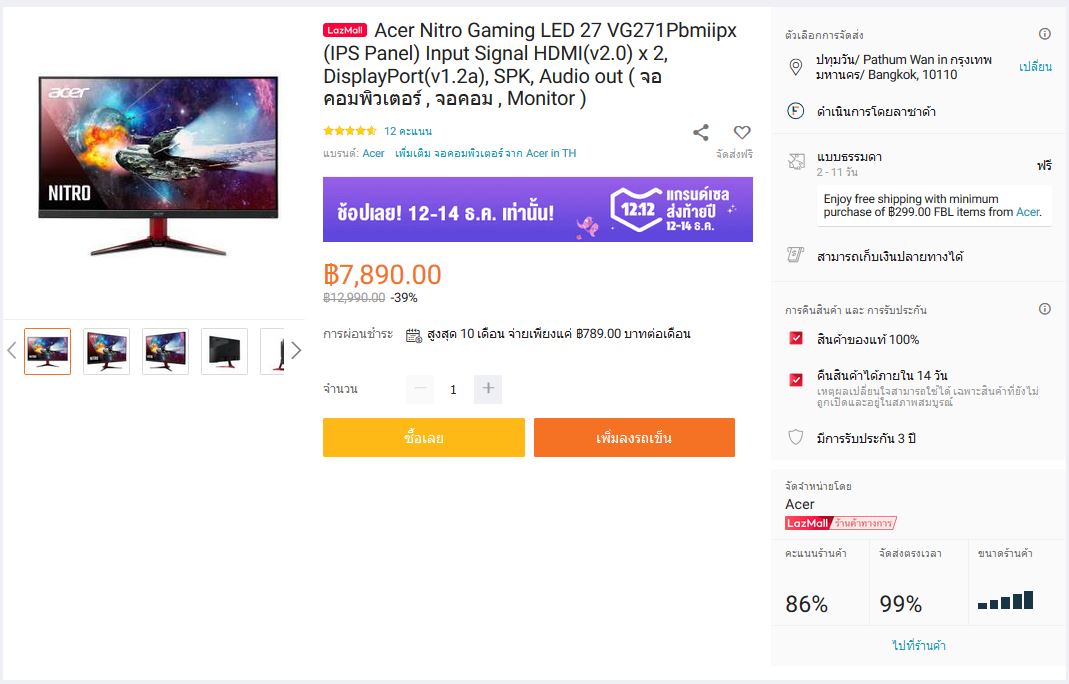Toggle the 14-day return checkbox
The height and width of the screenshot is (684, 1069).
pos(796,380)
